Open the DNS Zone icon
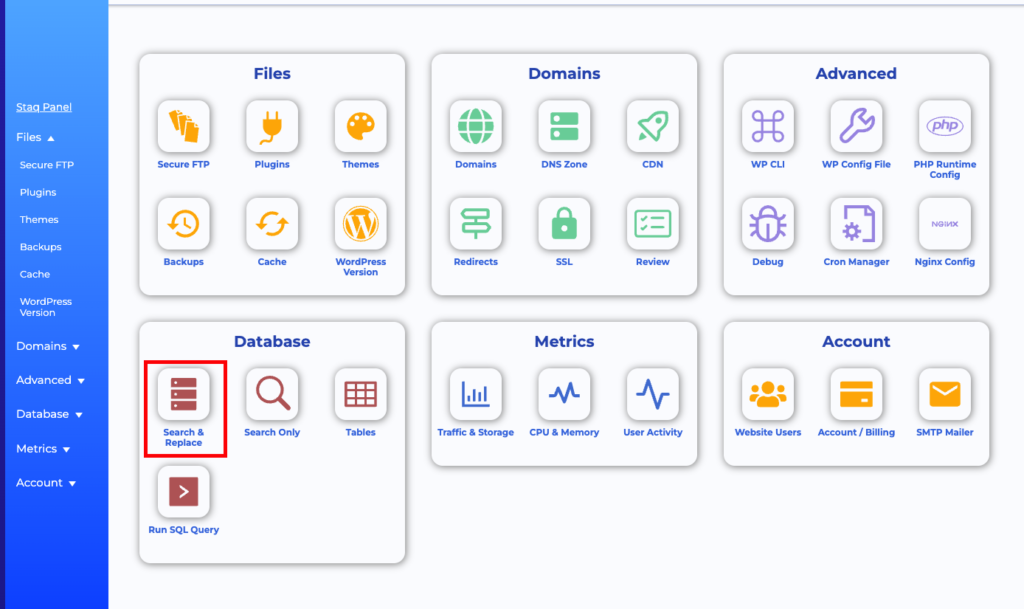Image resolution: width=1024 pixels, height=609 pixels. tap(564, 127)
